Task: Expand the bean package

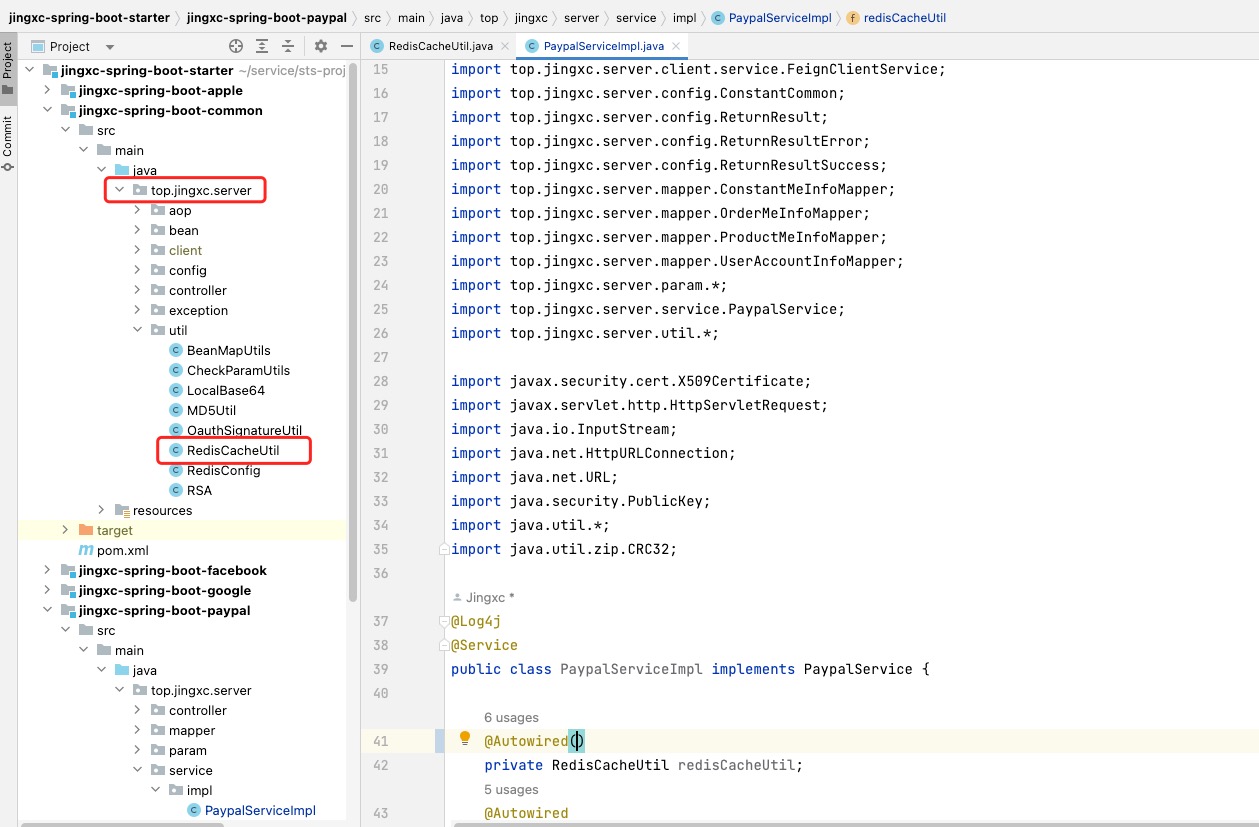Action: (x=138, y=230)
